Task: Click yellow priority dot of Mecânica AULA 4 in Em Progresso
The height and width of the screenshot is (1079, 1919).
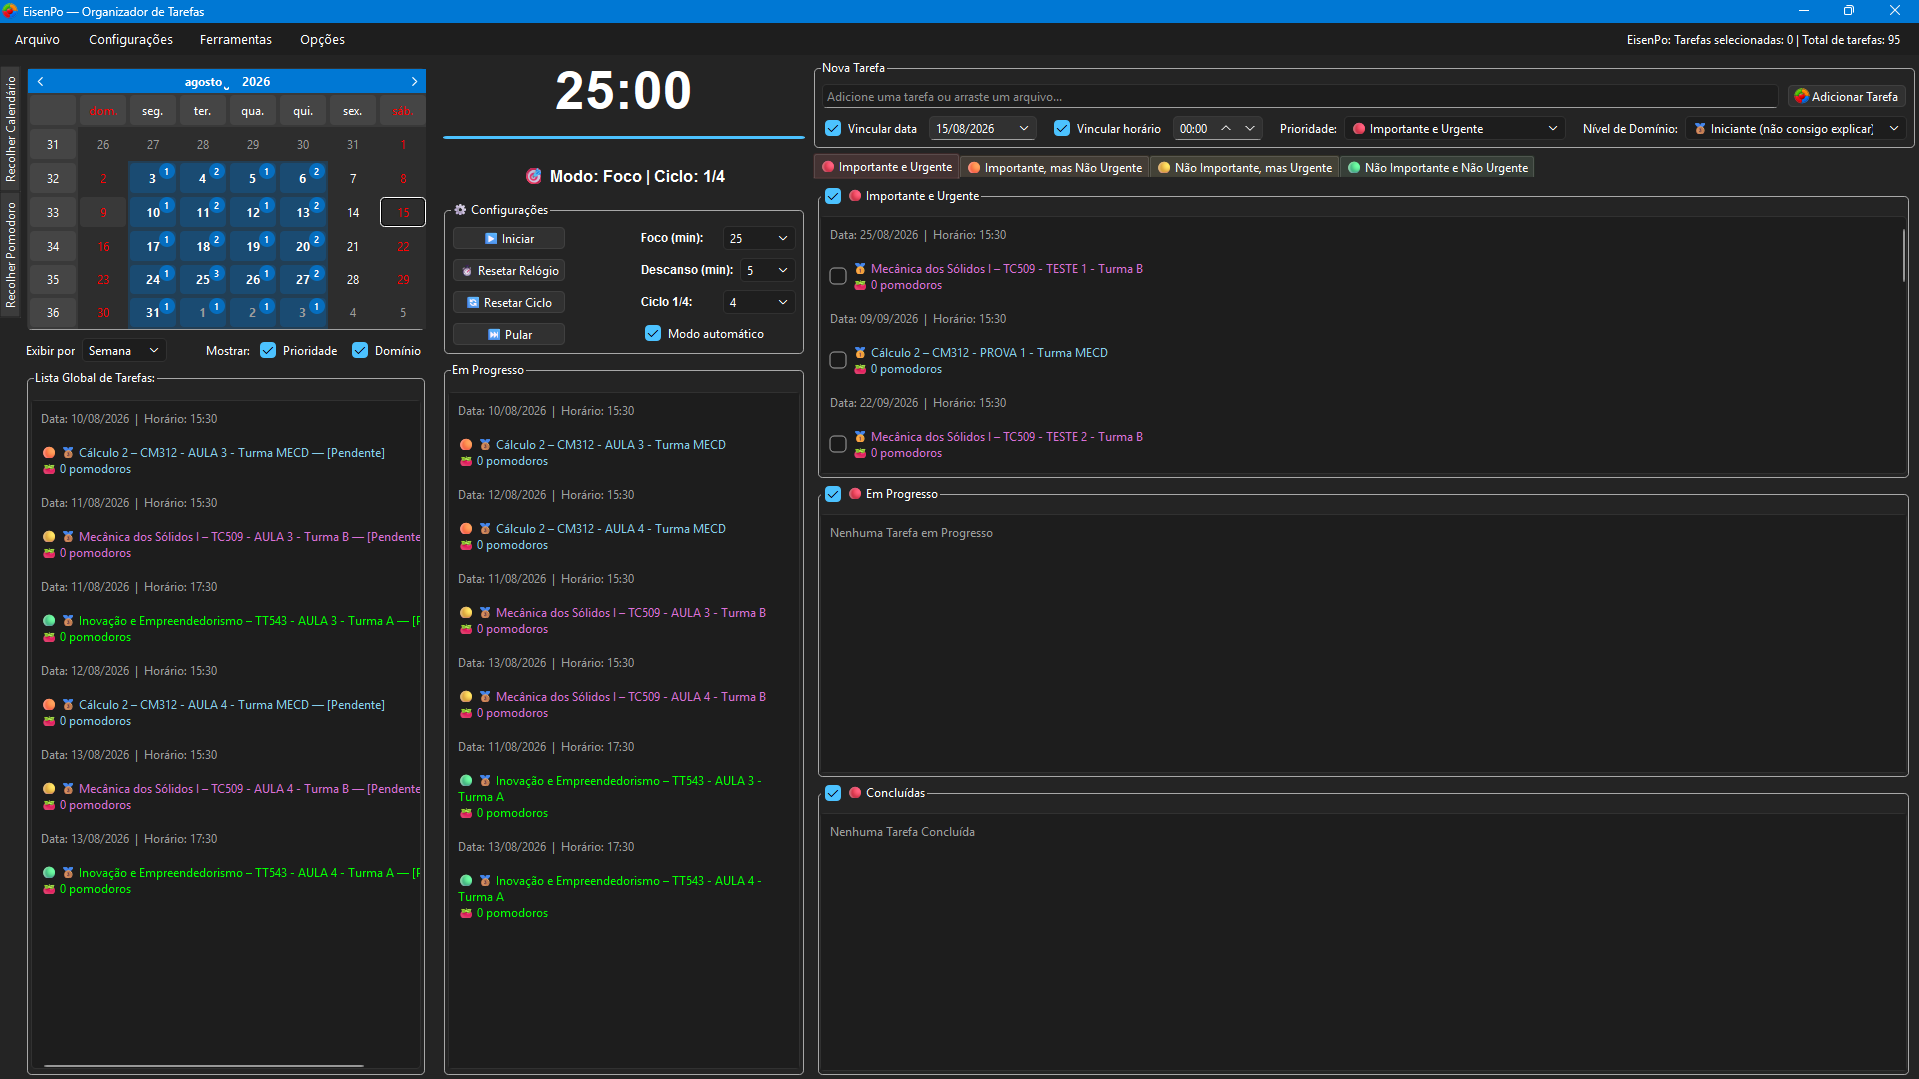Action: pyautogui.click(x=466, y=697)
